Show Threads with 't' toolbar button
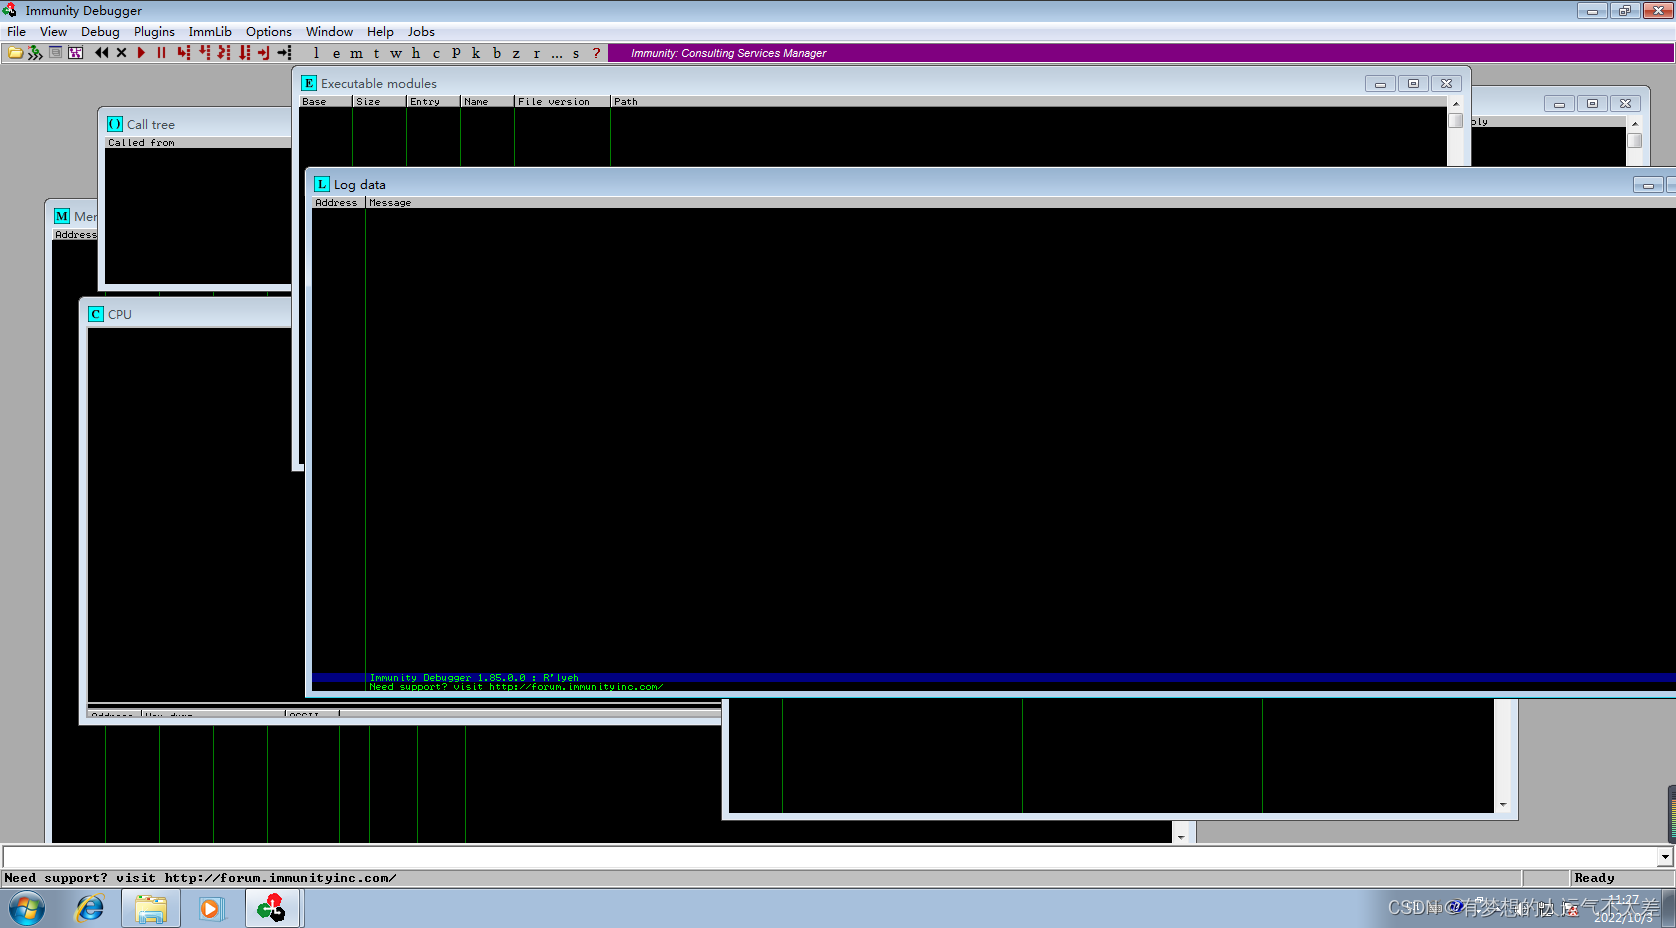This screenshot has height=928, width=1676. (x=376, y=53)
